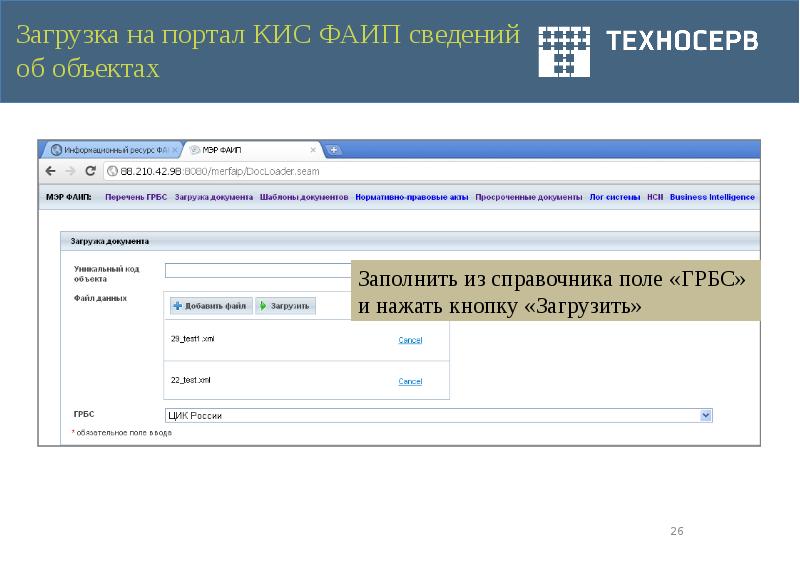Select the МЭР ФАИП browser tab
Screen dimensions: 800x568
coord(250,150)
